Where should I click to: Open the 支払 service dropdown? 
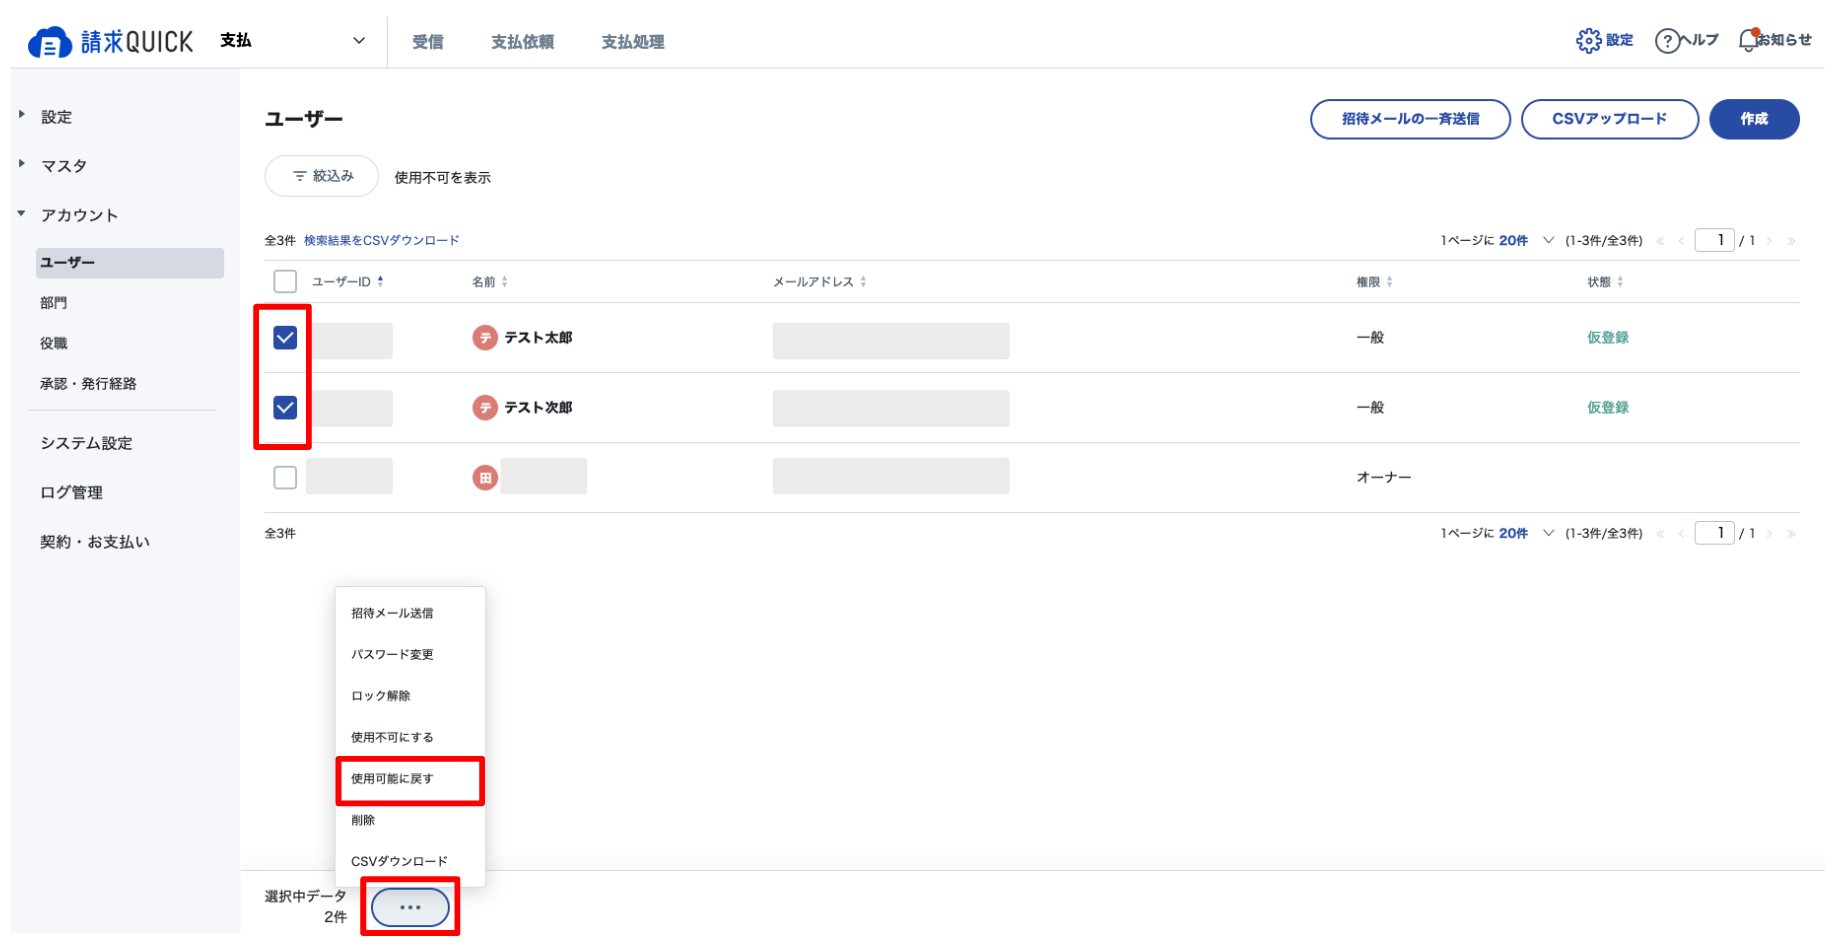pos(293,41)
